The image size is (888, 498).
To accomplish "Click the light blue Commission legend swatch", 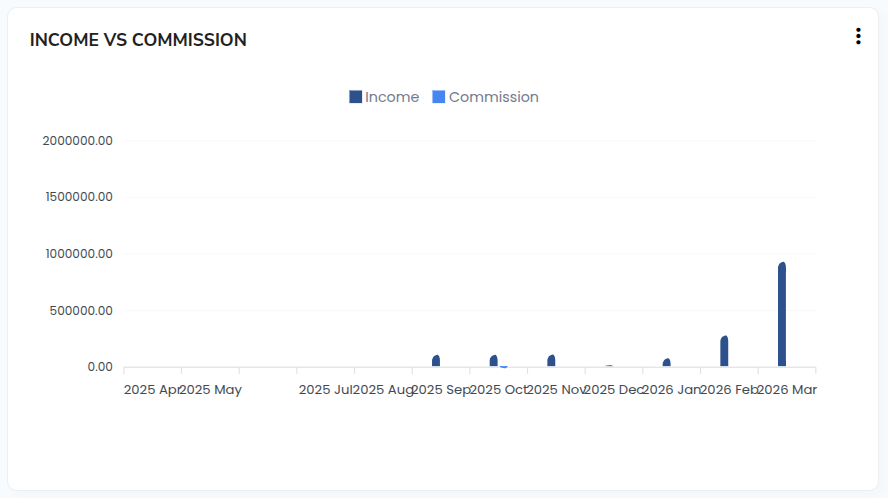I will [x=439, y=97].
